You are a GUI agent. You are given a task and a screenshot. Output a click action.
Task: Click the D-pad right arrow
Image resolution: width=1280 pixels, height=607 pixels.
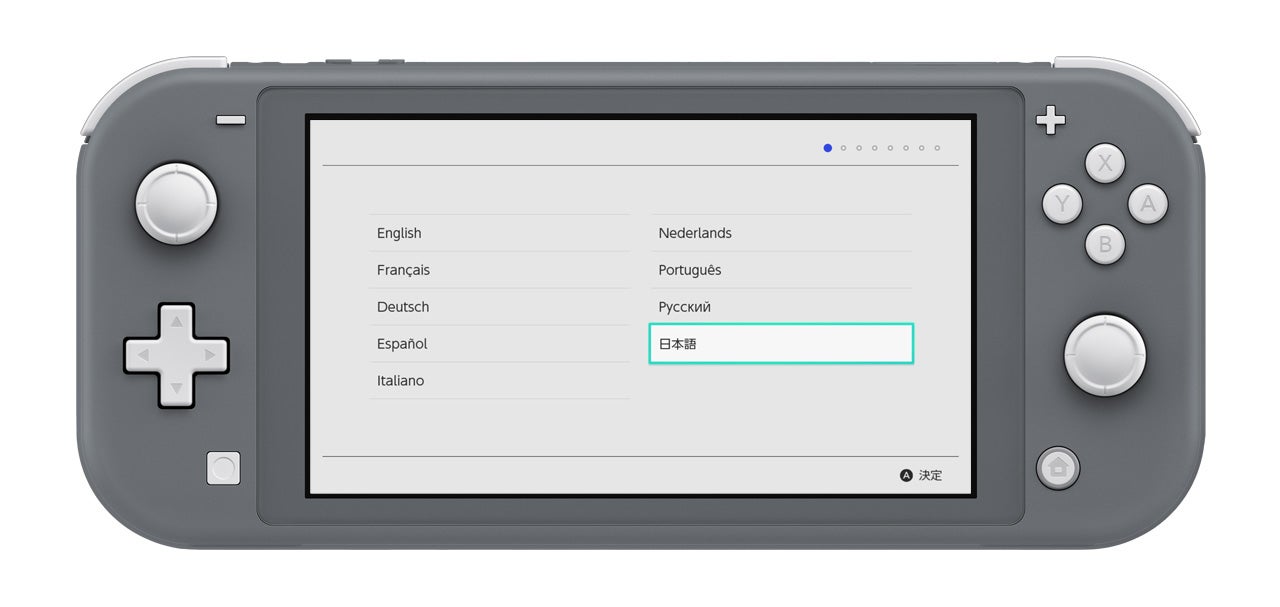209,355
